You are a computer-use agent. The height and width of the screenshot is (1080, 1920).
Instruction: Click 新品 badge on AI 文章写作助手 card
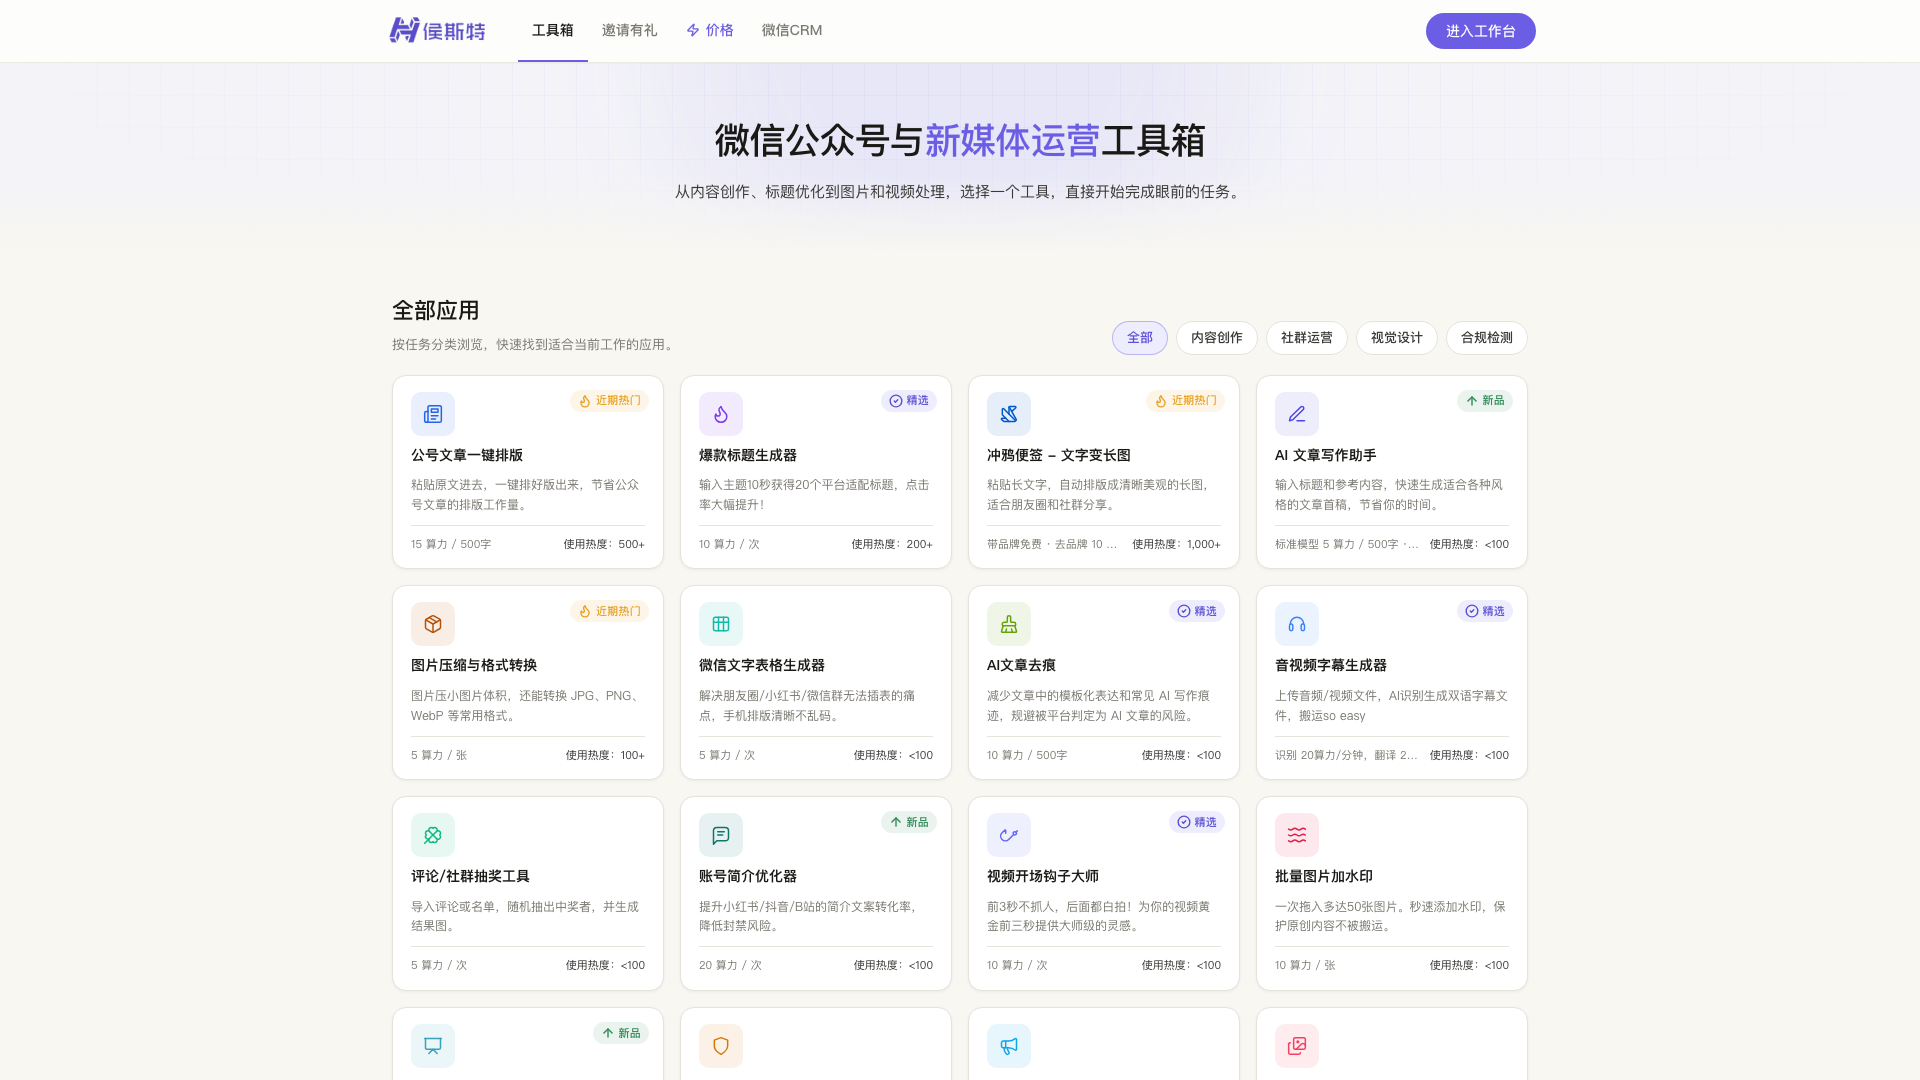pos(1485,401)
